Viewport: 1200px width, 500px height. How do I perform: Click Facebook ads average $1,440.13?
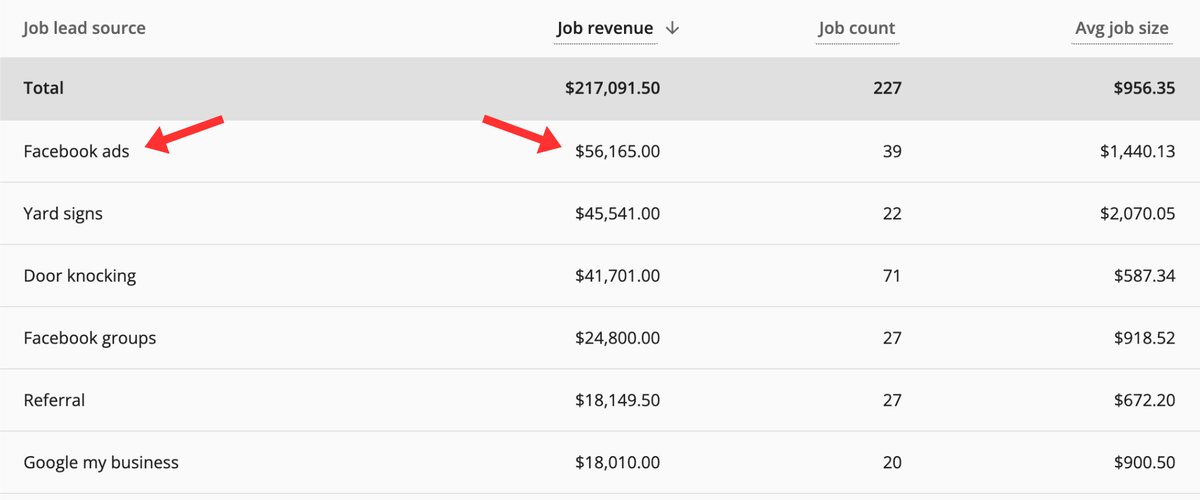click(1137, 152)
